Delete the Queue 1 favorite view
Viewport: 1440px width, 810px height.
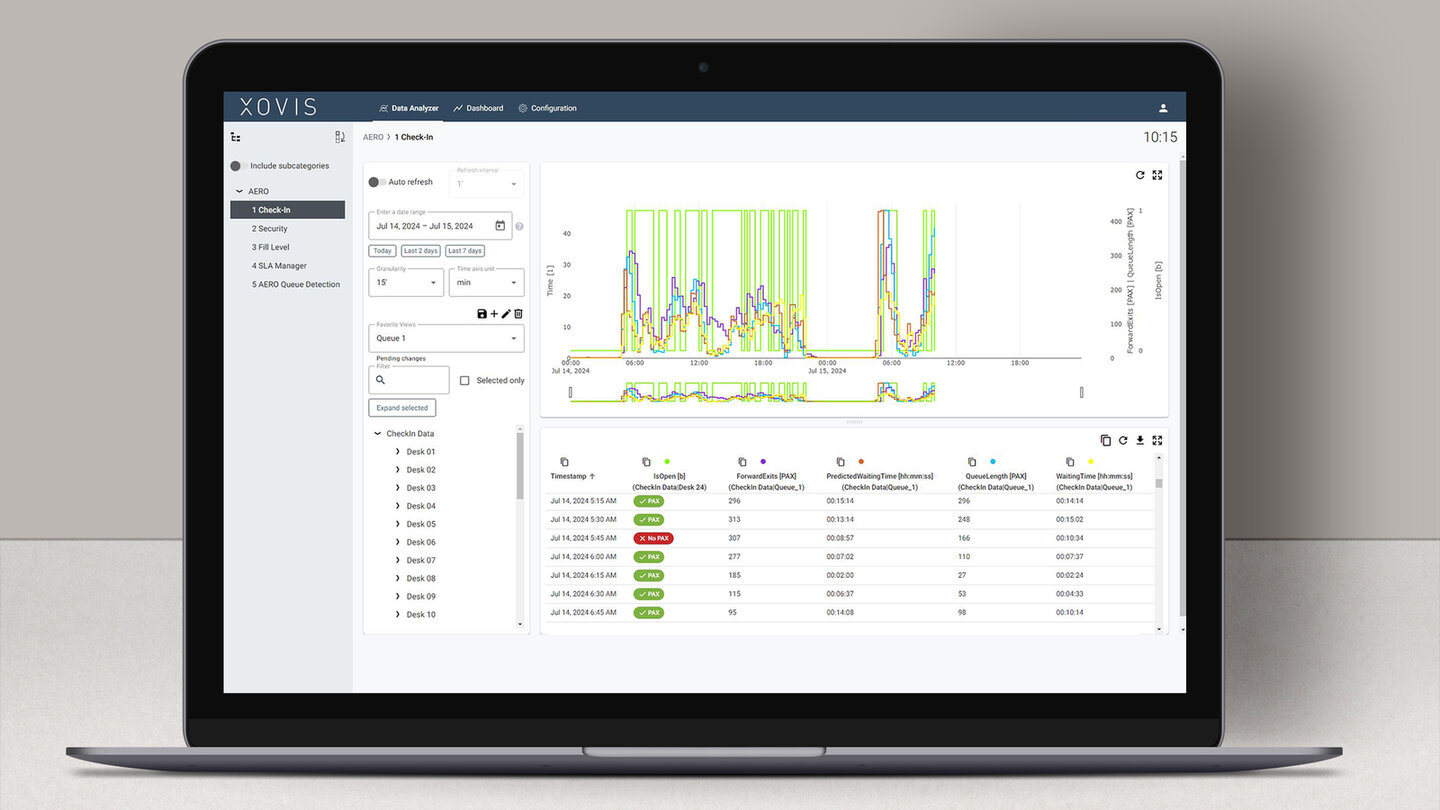coord(518,314)
